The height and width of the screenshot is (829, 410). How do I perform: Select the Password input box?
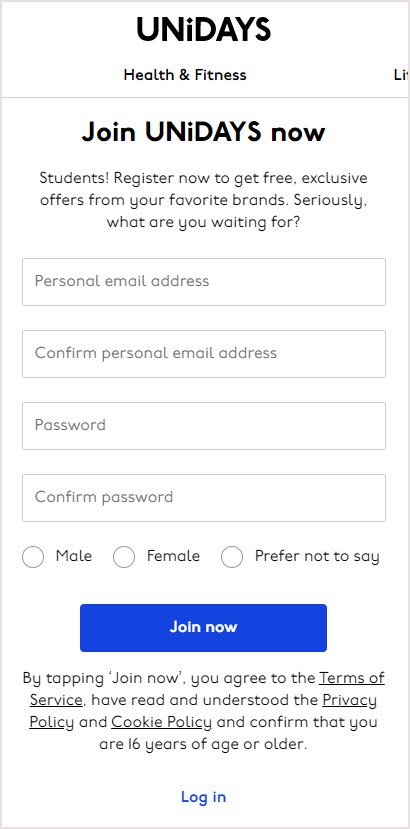[x=204, y=426]
